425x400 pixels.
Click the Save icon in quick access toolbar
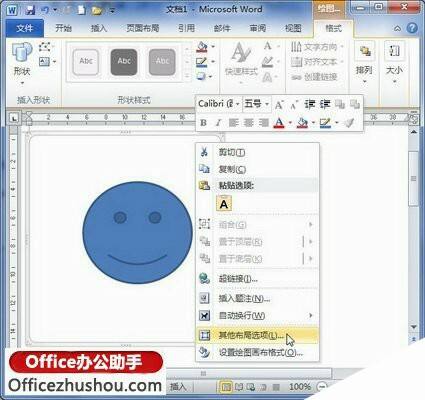(x=30, y=10)
